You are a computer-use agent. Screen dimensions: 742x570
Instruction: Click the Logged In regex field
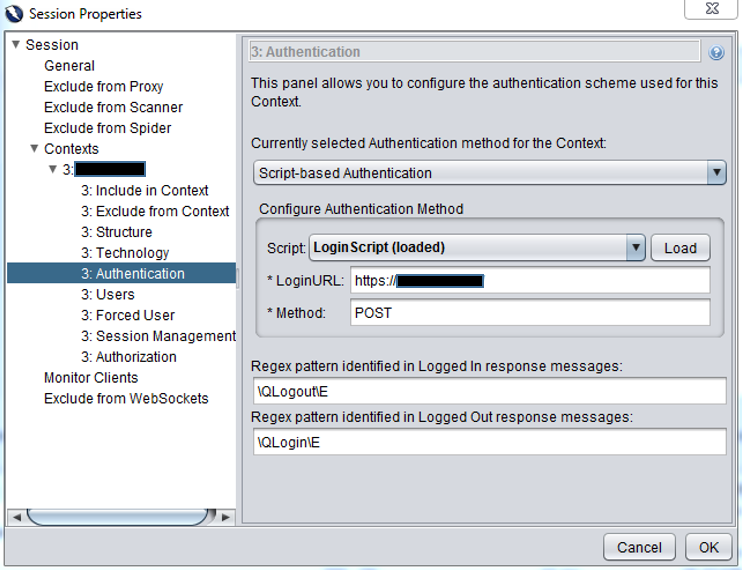[489, 391]
